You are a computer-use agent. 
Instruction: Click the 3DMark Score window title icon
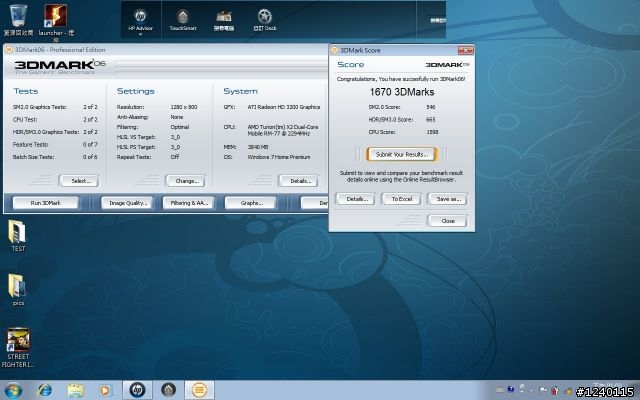tap(334, 50)
